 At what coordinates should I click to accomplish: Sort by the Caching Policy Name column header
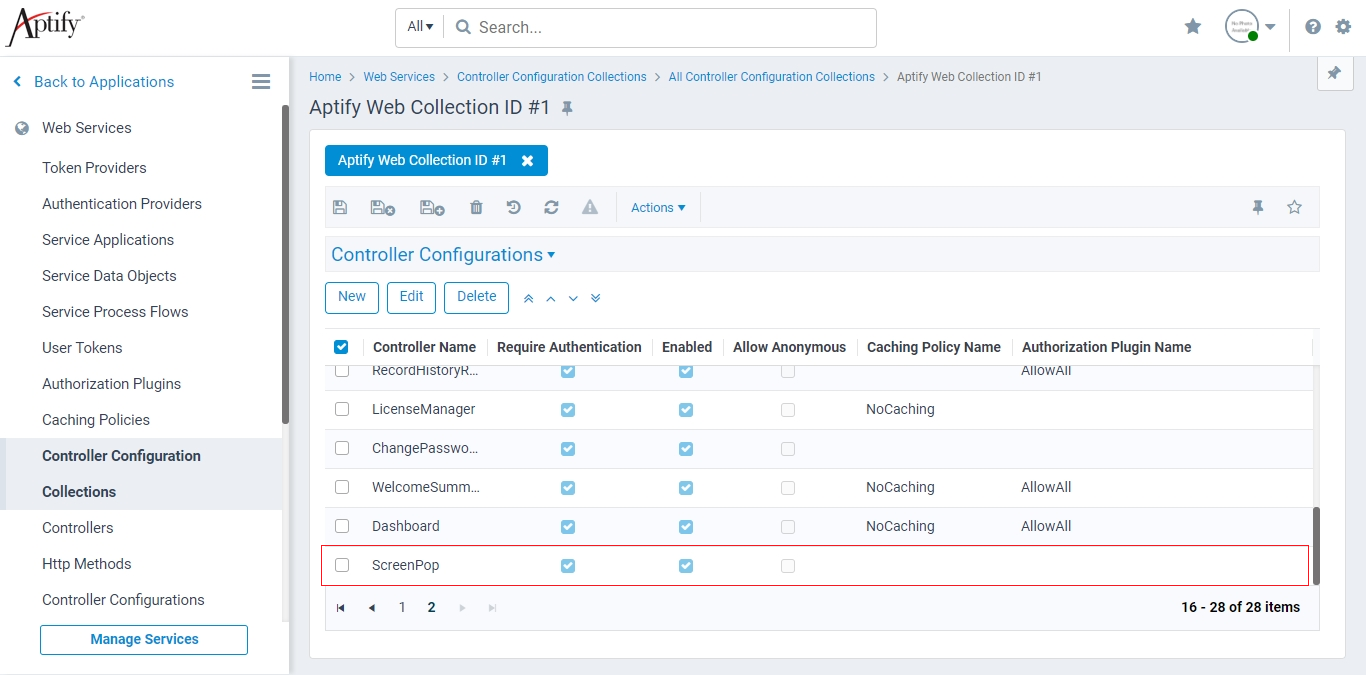[x=934, y=347]
